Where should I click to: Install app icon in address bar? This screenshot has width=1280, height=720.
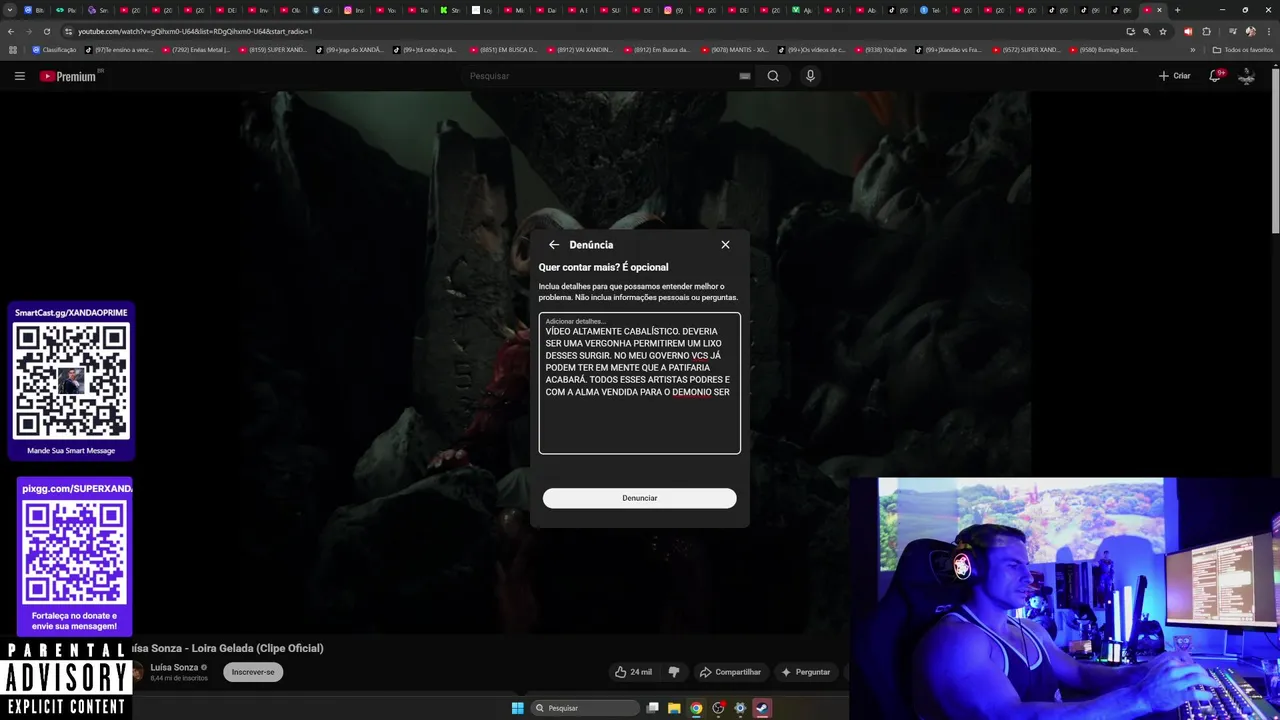[x=1131, y=31]
